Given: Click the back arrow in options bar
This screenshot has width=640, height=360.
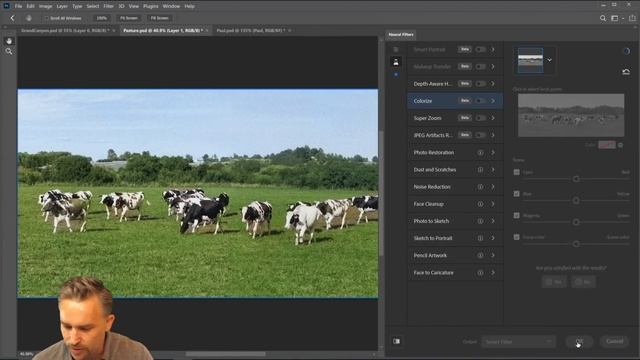Looking at the screenshot, I should pos(12,18).
